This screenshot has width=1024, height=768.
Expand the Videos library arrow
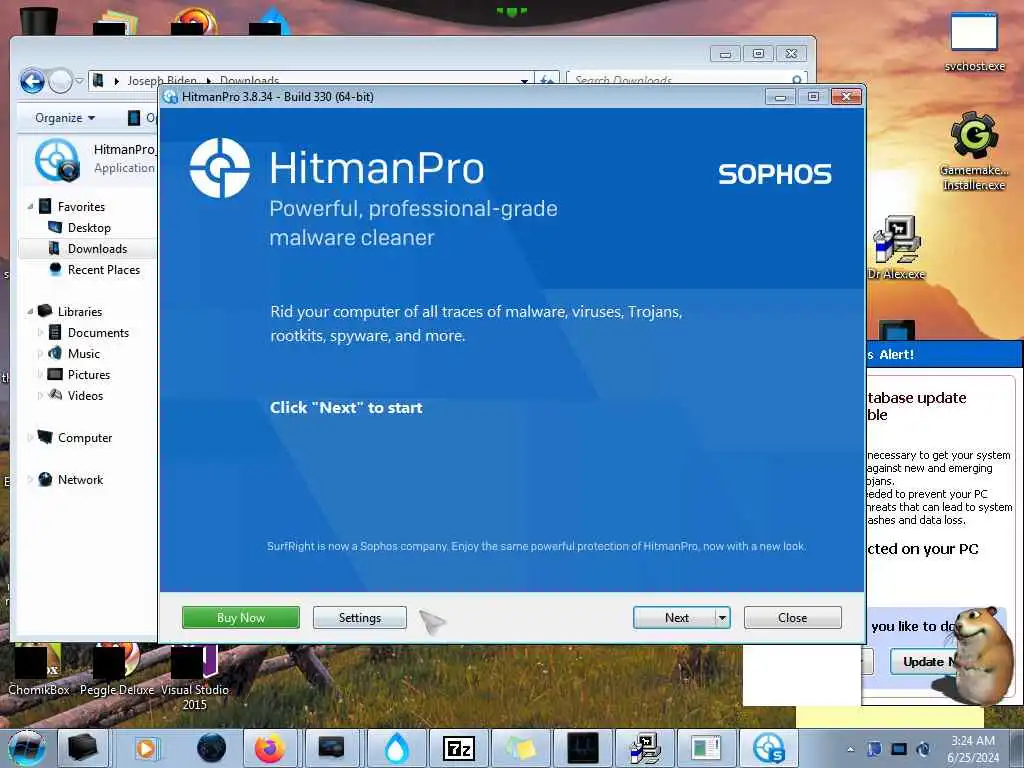(x=40, y=396)
